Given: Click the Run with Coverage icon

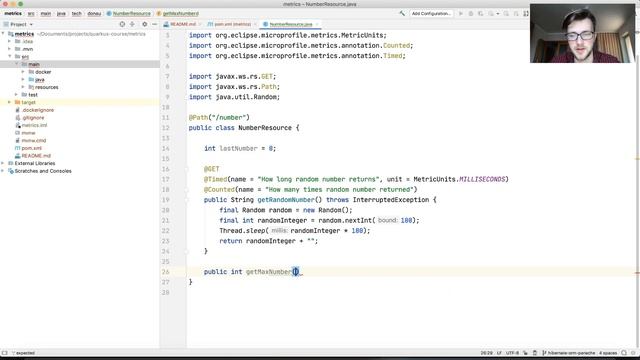Looking at the screenshot, I should [480, 13].
